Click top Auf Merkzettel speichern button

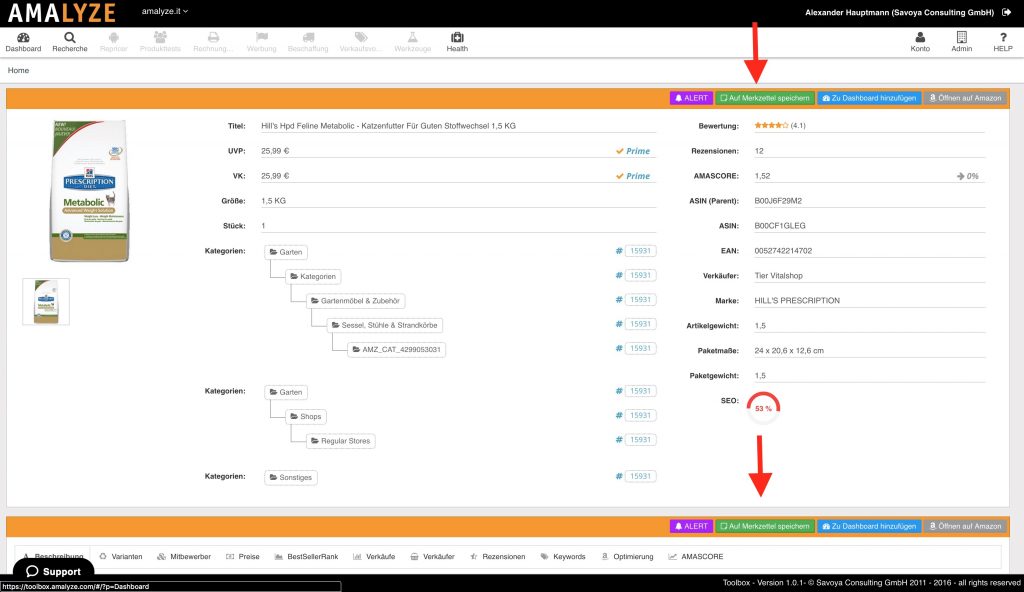pyautogui.click(x=765, y=98)
